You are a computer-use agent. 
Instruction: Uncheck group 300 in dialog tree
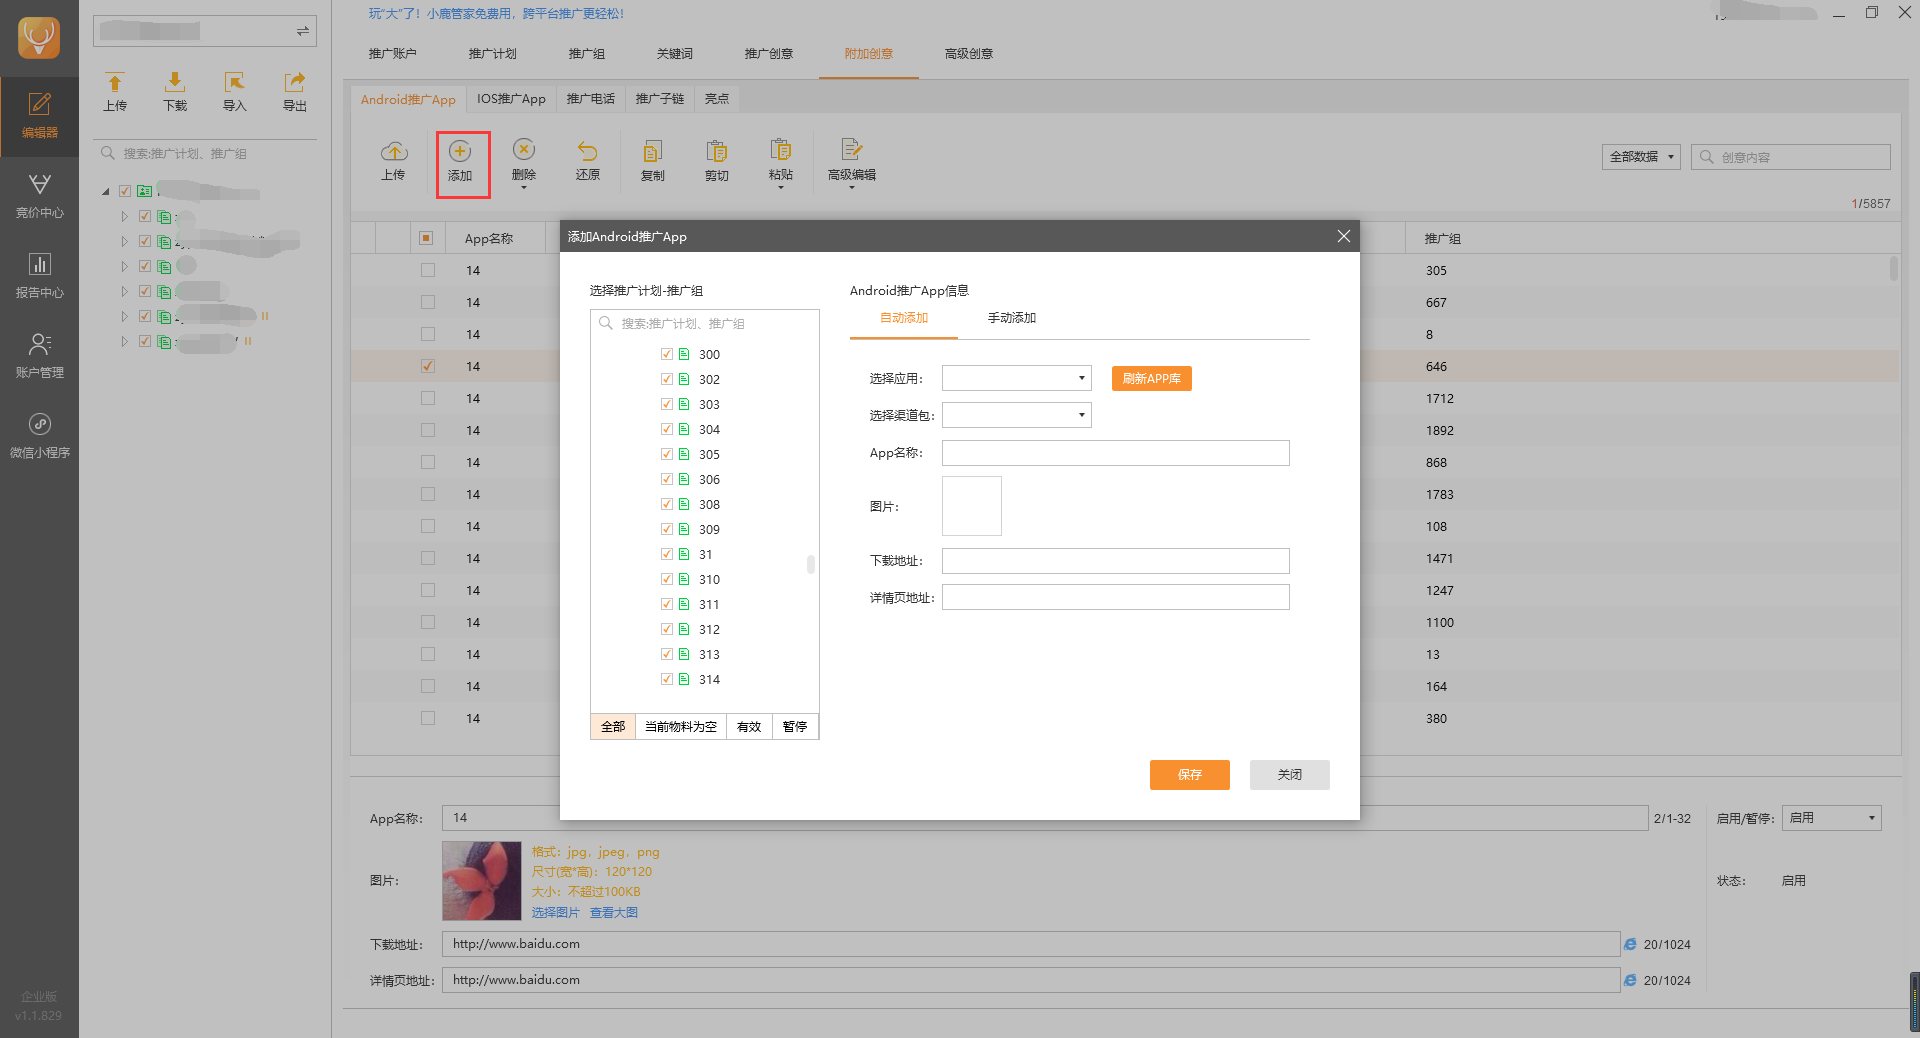(x=667, y=354)
